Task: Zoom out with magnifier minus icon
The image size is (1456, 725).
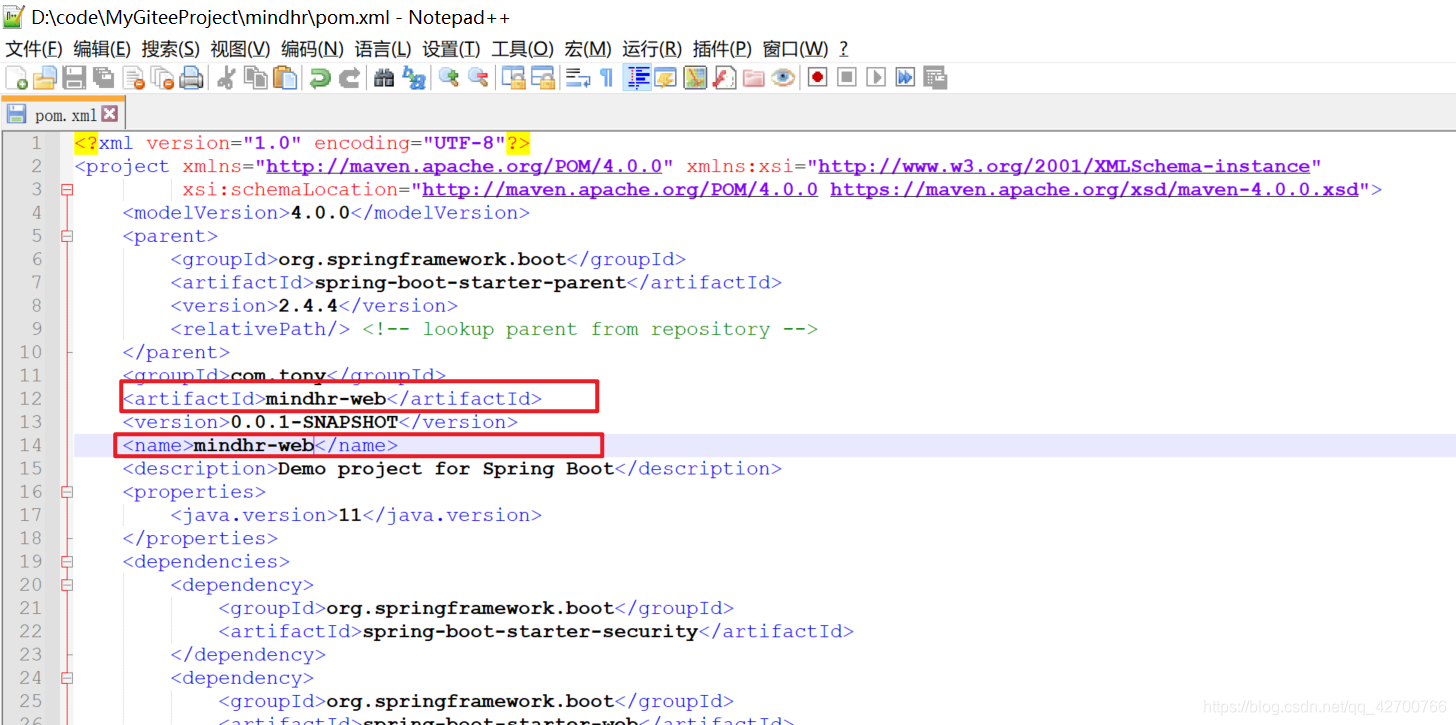Action: (x=478, y=78)
